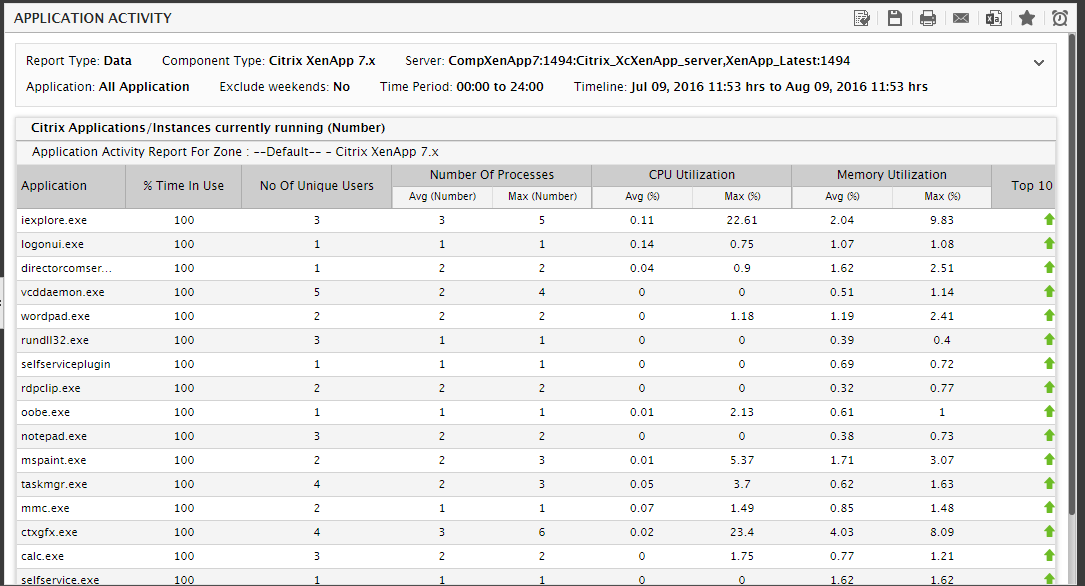The height and width of the screenshot is (586, 1085).
Task: Print the Application Activity report
Action: 928,18
